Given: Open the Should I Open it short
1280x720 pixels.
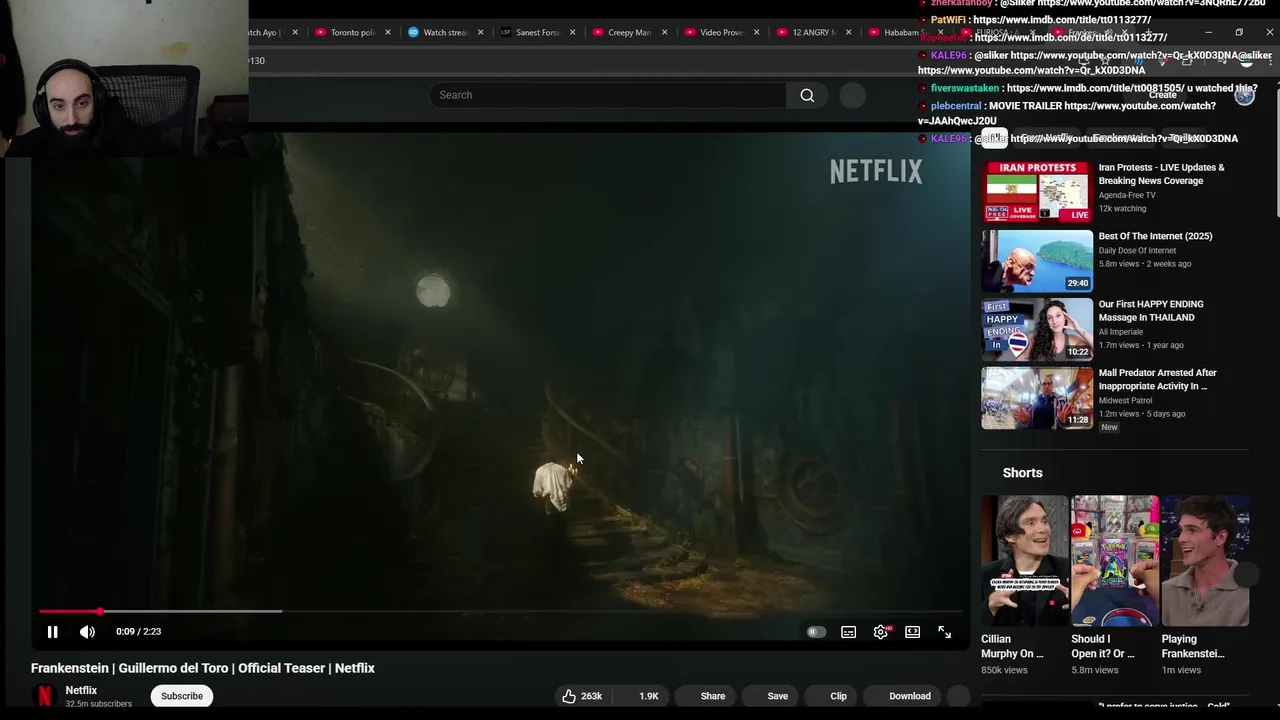Looking at the screenshot, I should click(1115, 560).
